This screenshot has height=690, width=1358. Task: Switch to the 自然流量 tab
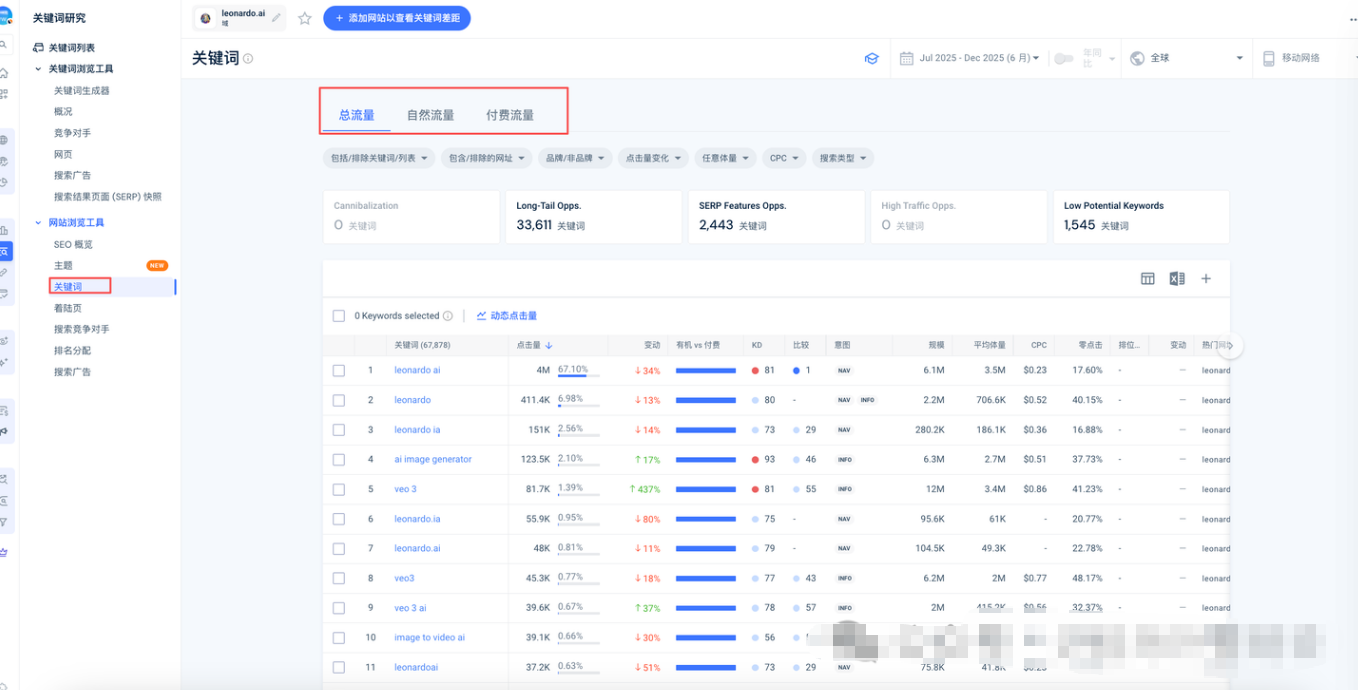click(430, 115)
